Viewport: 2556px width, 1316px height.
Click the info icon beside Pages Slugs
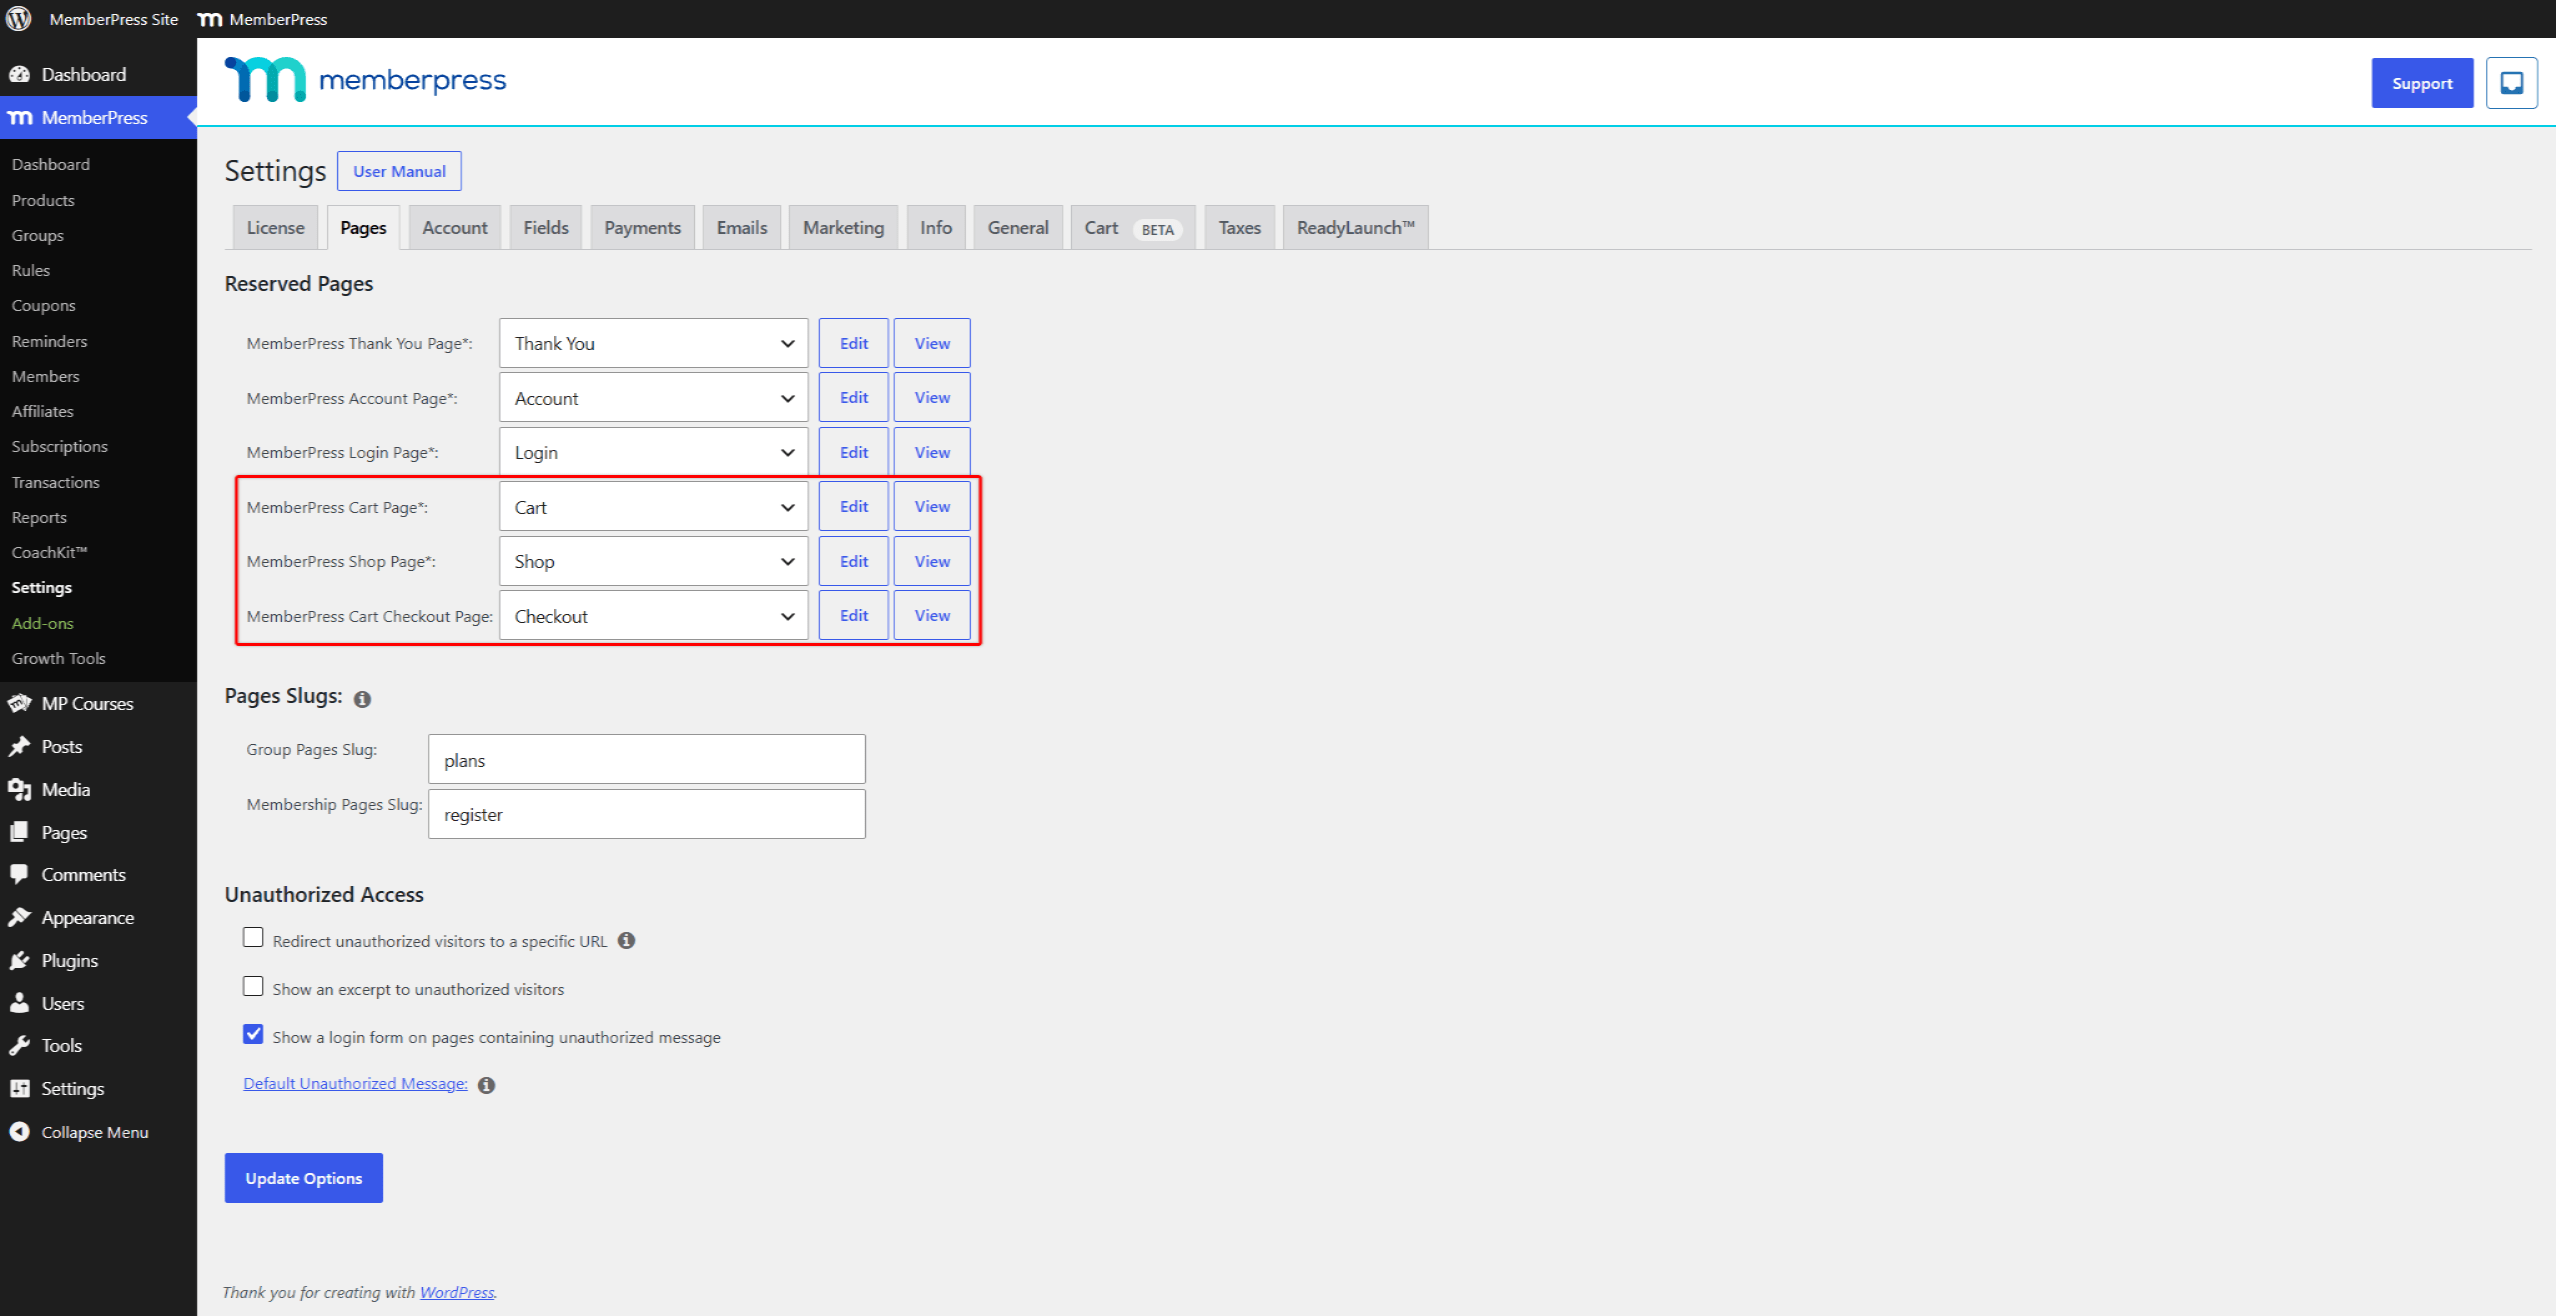[362, 699]
